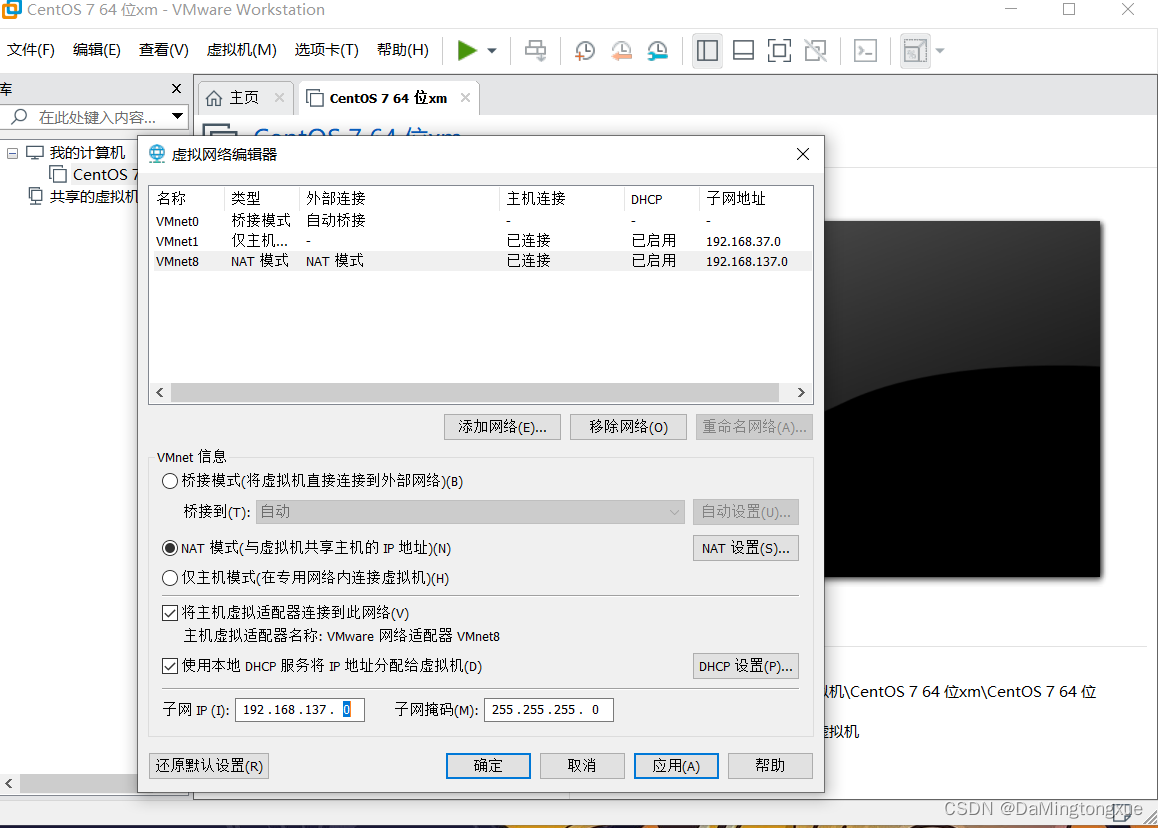Close the 主页 tab
The image size is (1158, 828).
[x=279, y=97]
